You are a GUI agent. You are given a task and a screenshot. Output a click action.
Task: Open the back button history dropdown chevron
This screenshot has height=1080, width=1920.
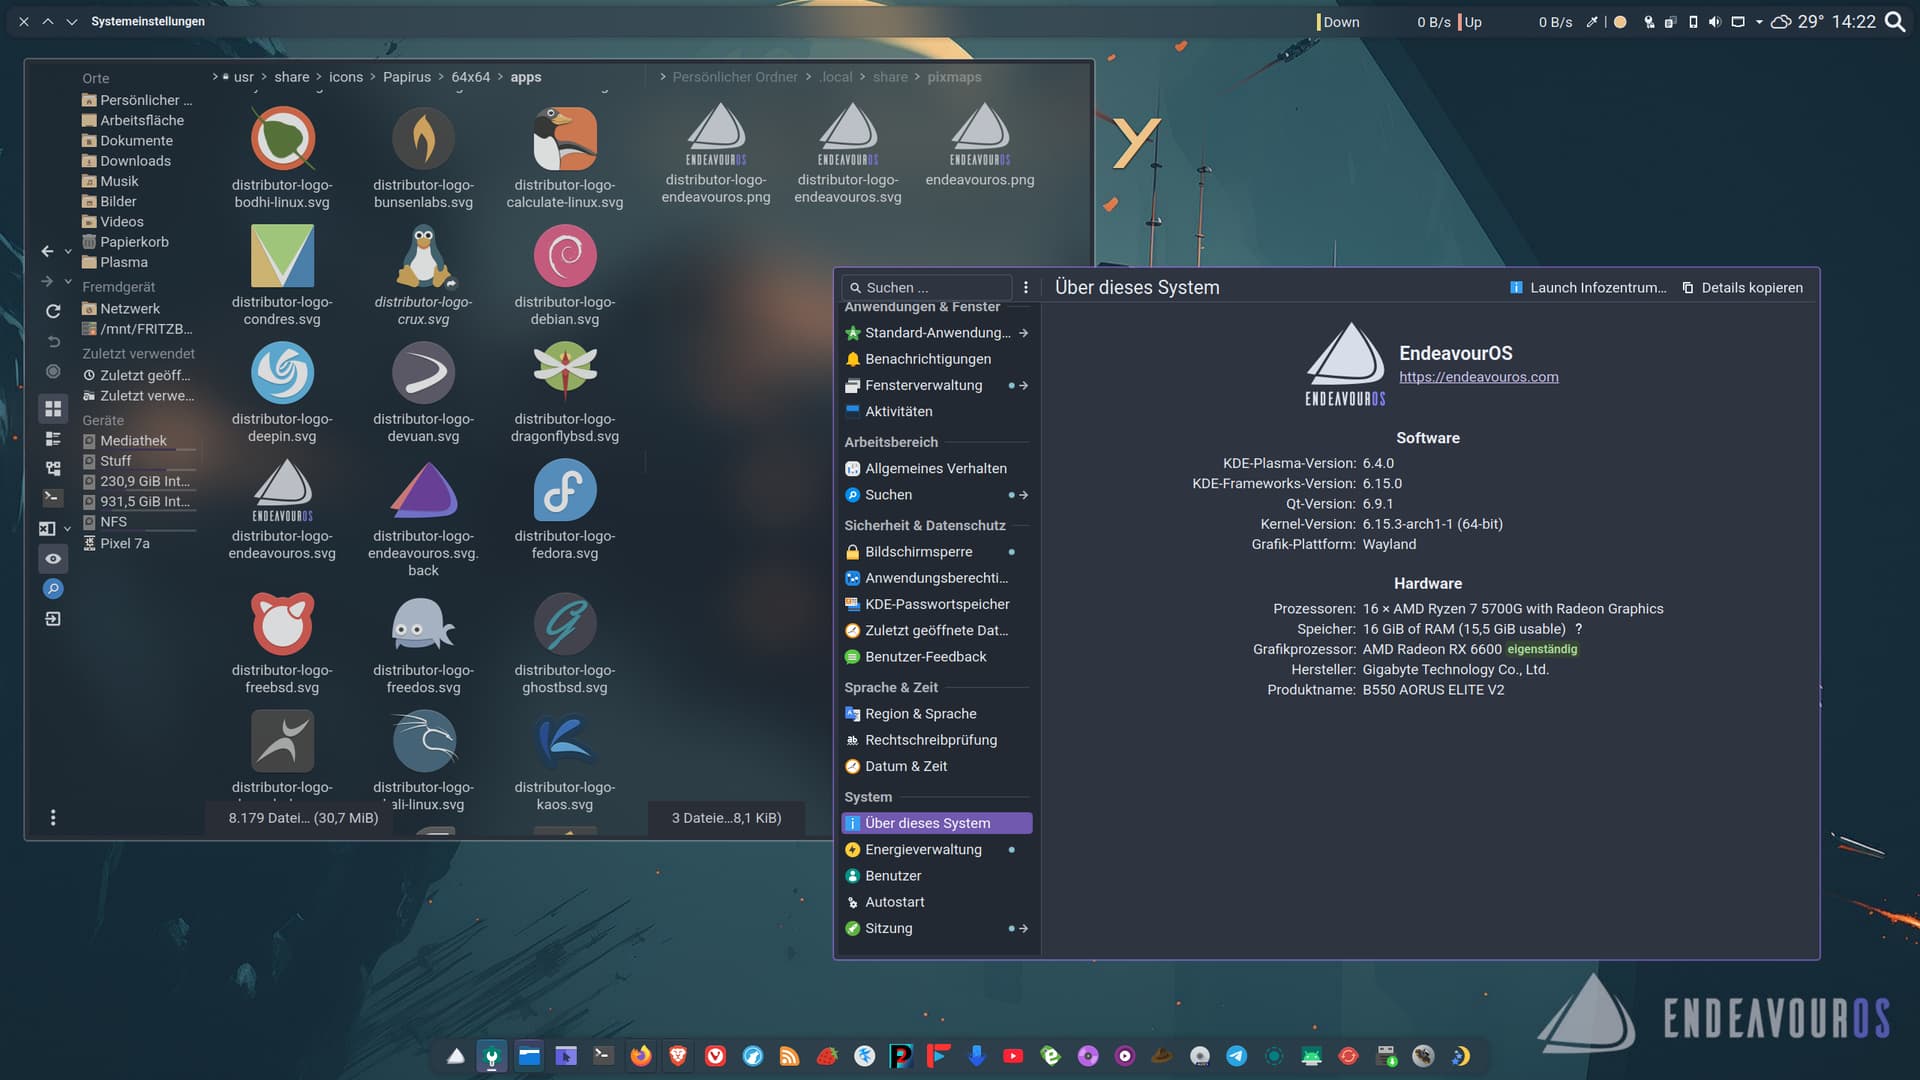coord(68,252)
